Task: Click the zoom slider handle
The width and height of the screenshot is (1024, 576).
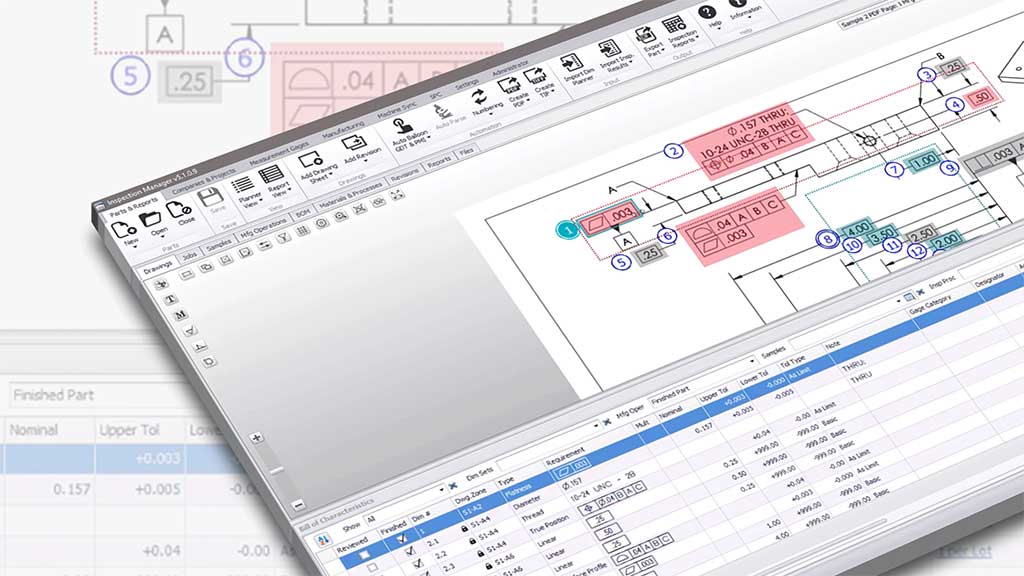Action: point(277,470)
